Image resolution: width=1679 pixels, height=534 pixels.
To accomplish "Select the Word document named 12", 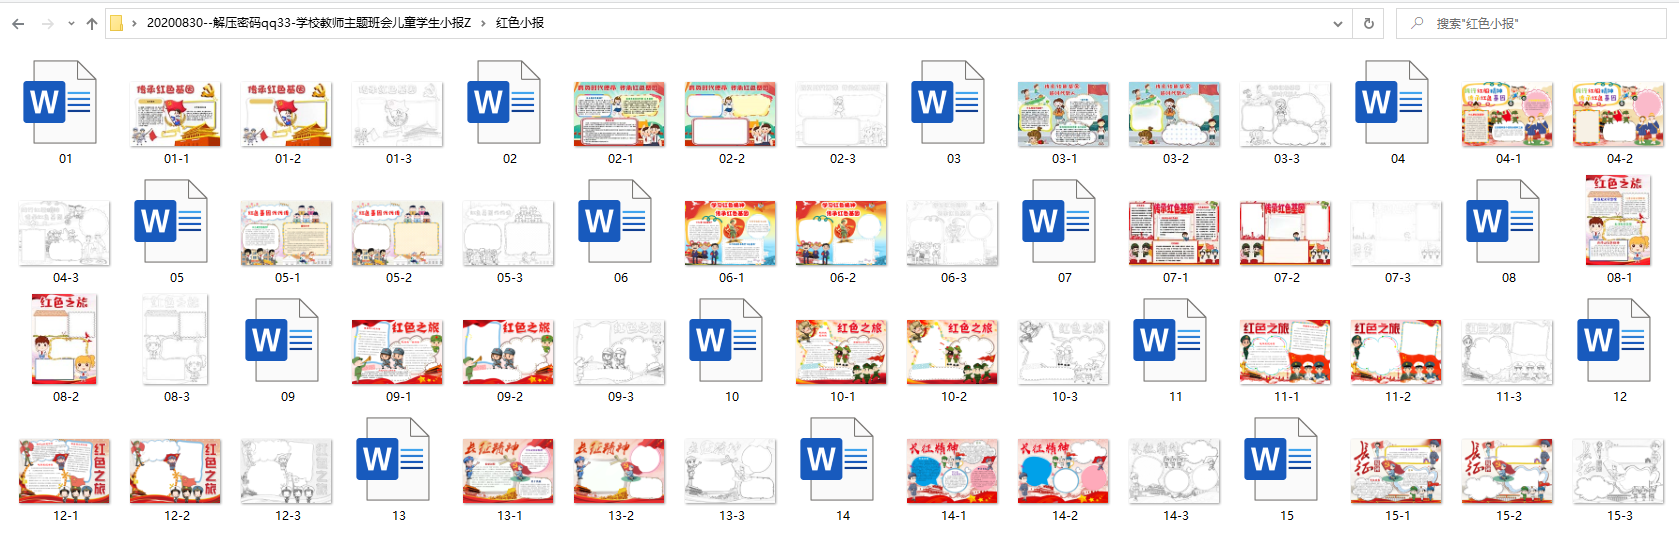I will tap(1619, 350).
